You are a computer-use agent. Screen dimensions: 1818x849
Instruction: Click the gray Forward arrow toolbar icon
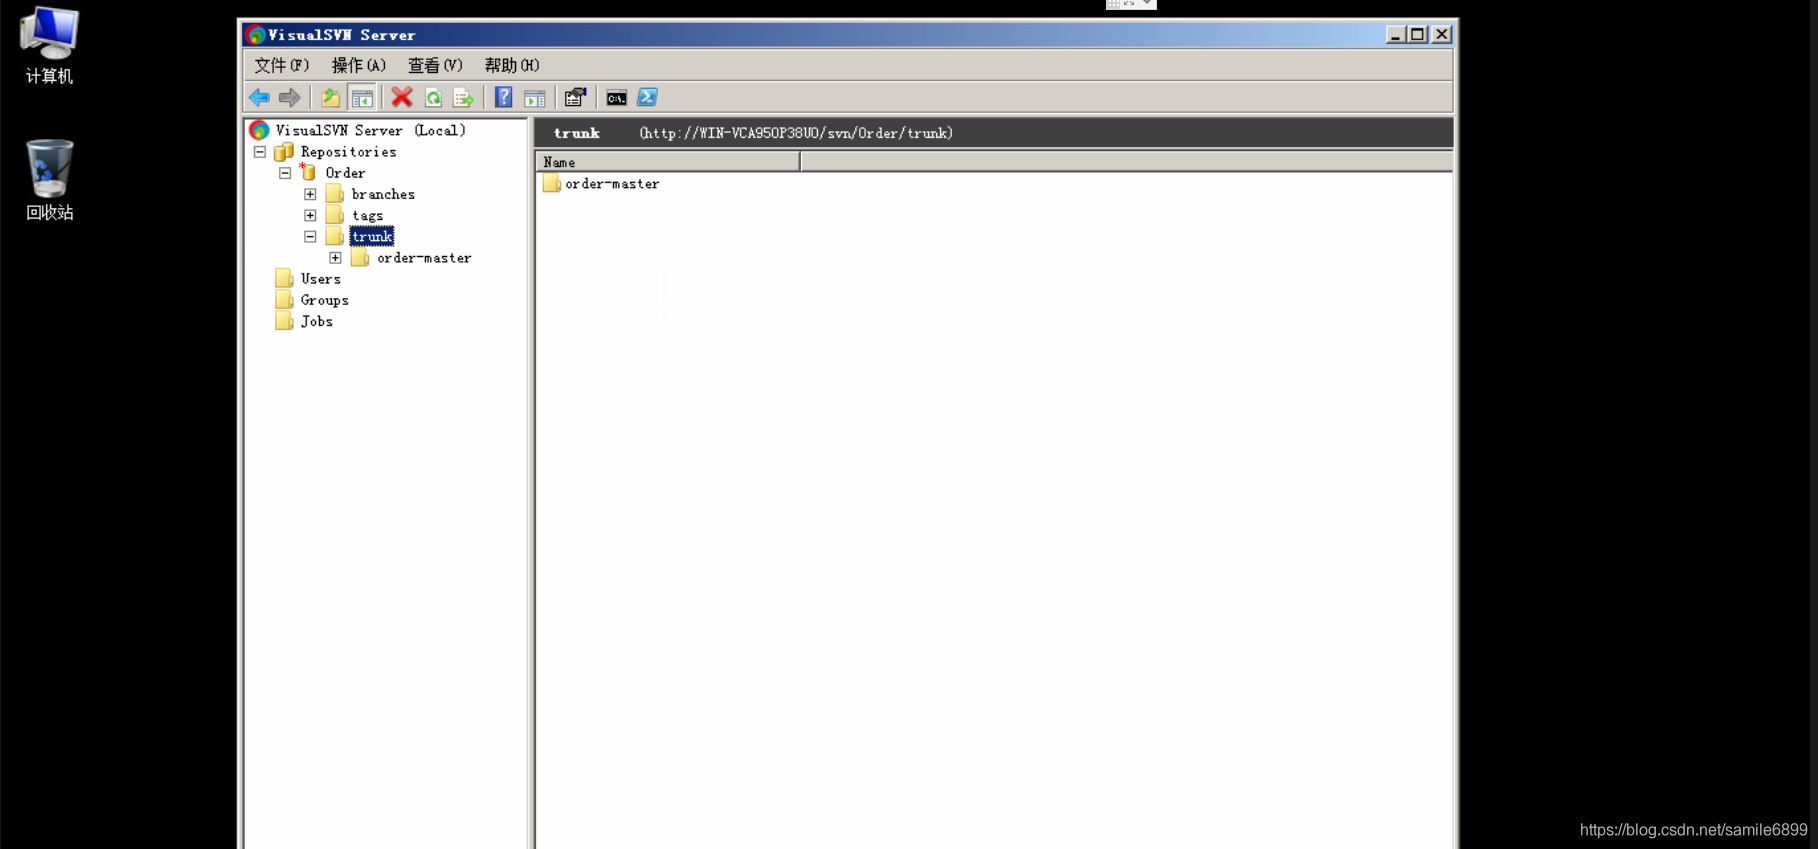tap(290, 97)
